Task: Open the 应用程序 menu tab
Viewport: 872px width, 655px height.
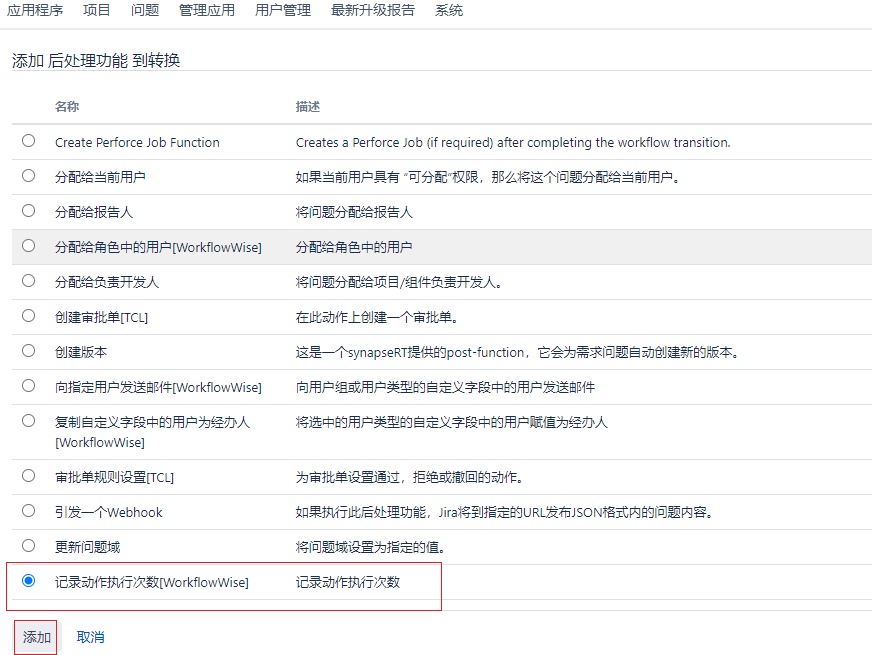Action: click(x=35, y=11)
